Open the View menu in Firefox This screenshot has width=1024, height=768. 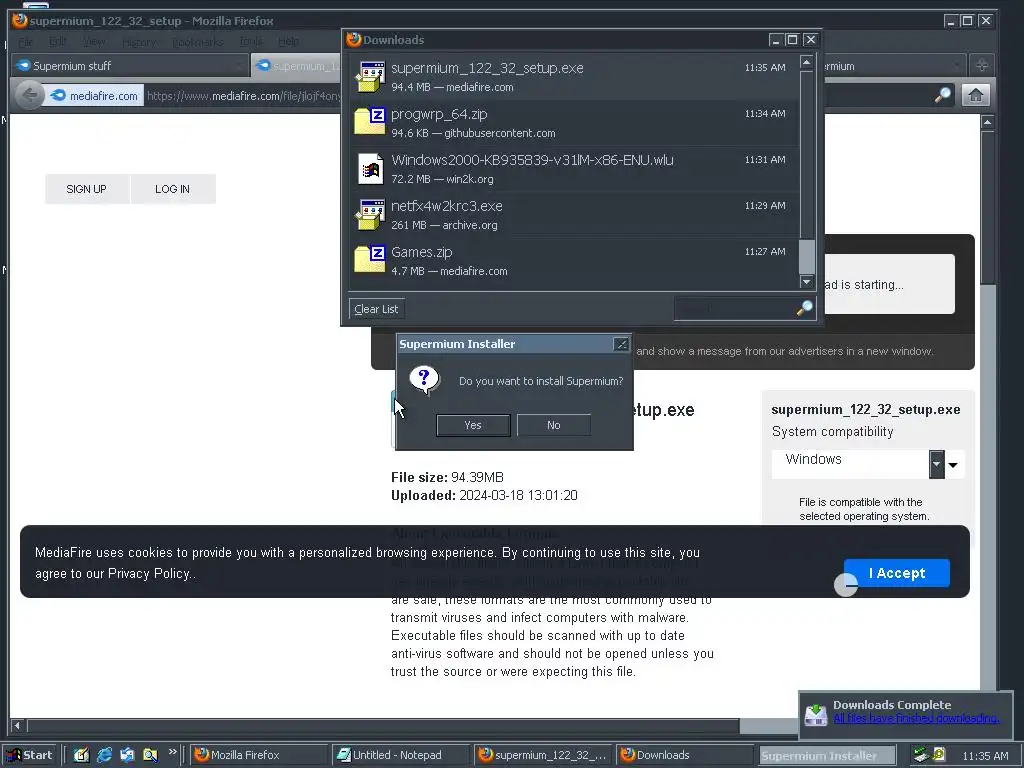pos(94,42)
